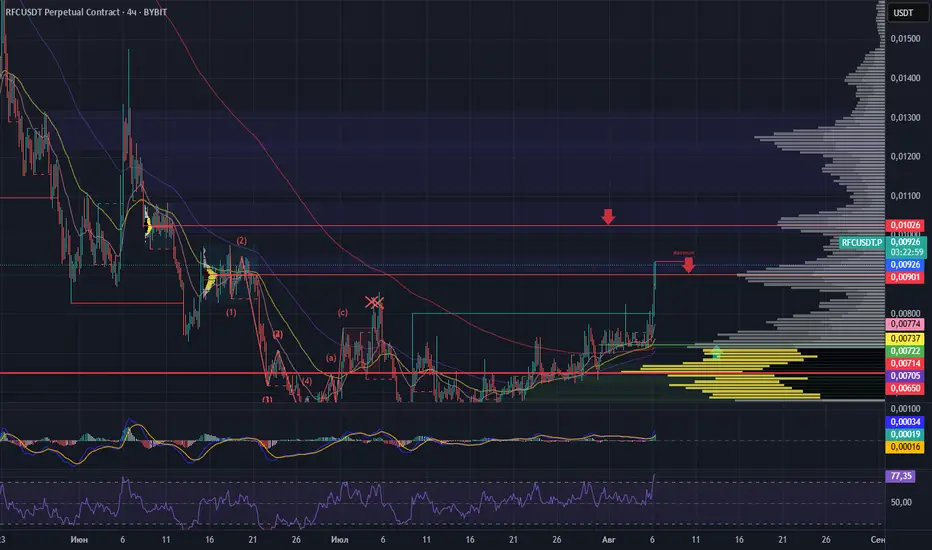932x550 pixels.
Task: Click the 0,00100 indicator scale value
Action: tap(905, 408)
